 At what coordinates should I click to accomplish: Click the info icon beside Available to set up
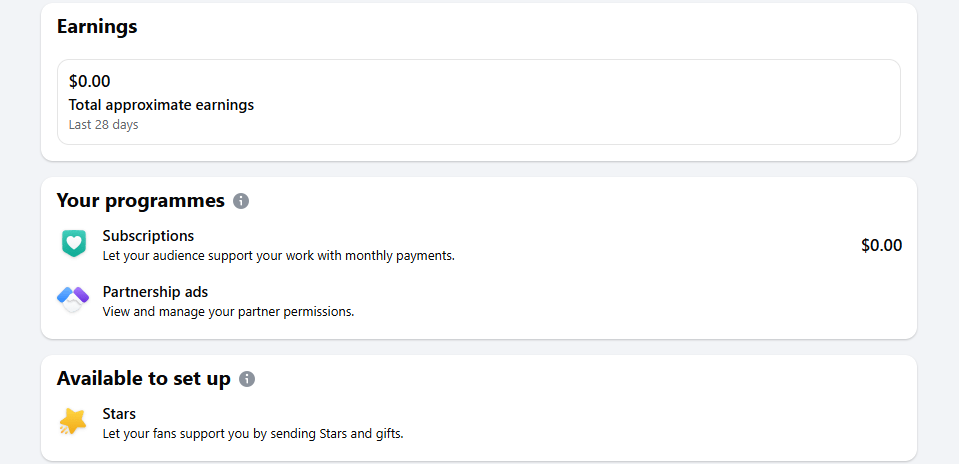pyautogui.click(x=247, y=379)
